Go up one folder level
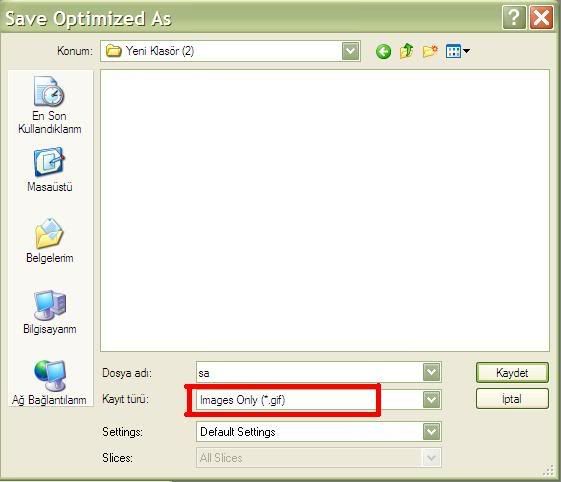Screen dimensions: 561x482 407,51
